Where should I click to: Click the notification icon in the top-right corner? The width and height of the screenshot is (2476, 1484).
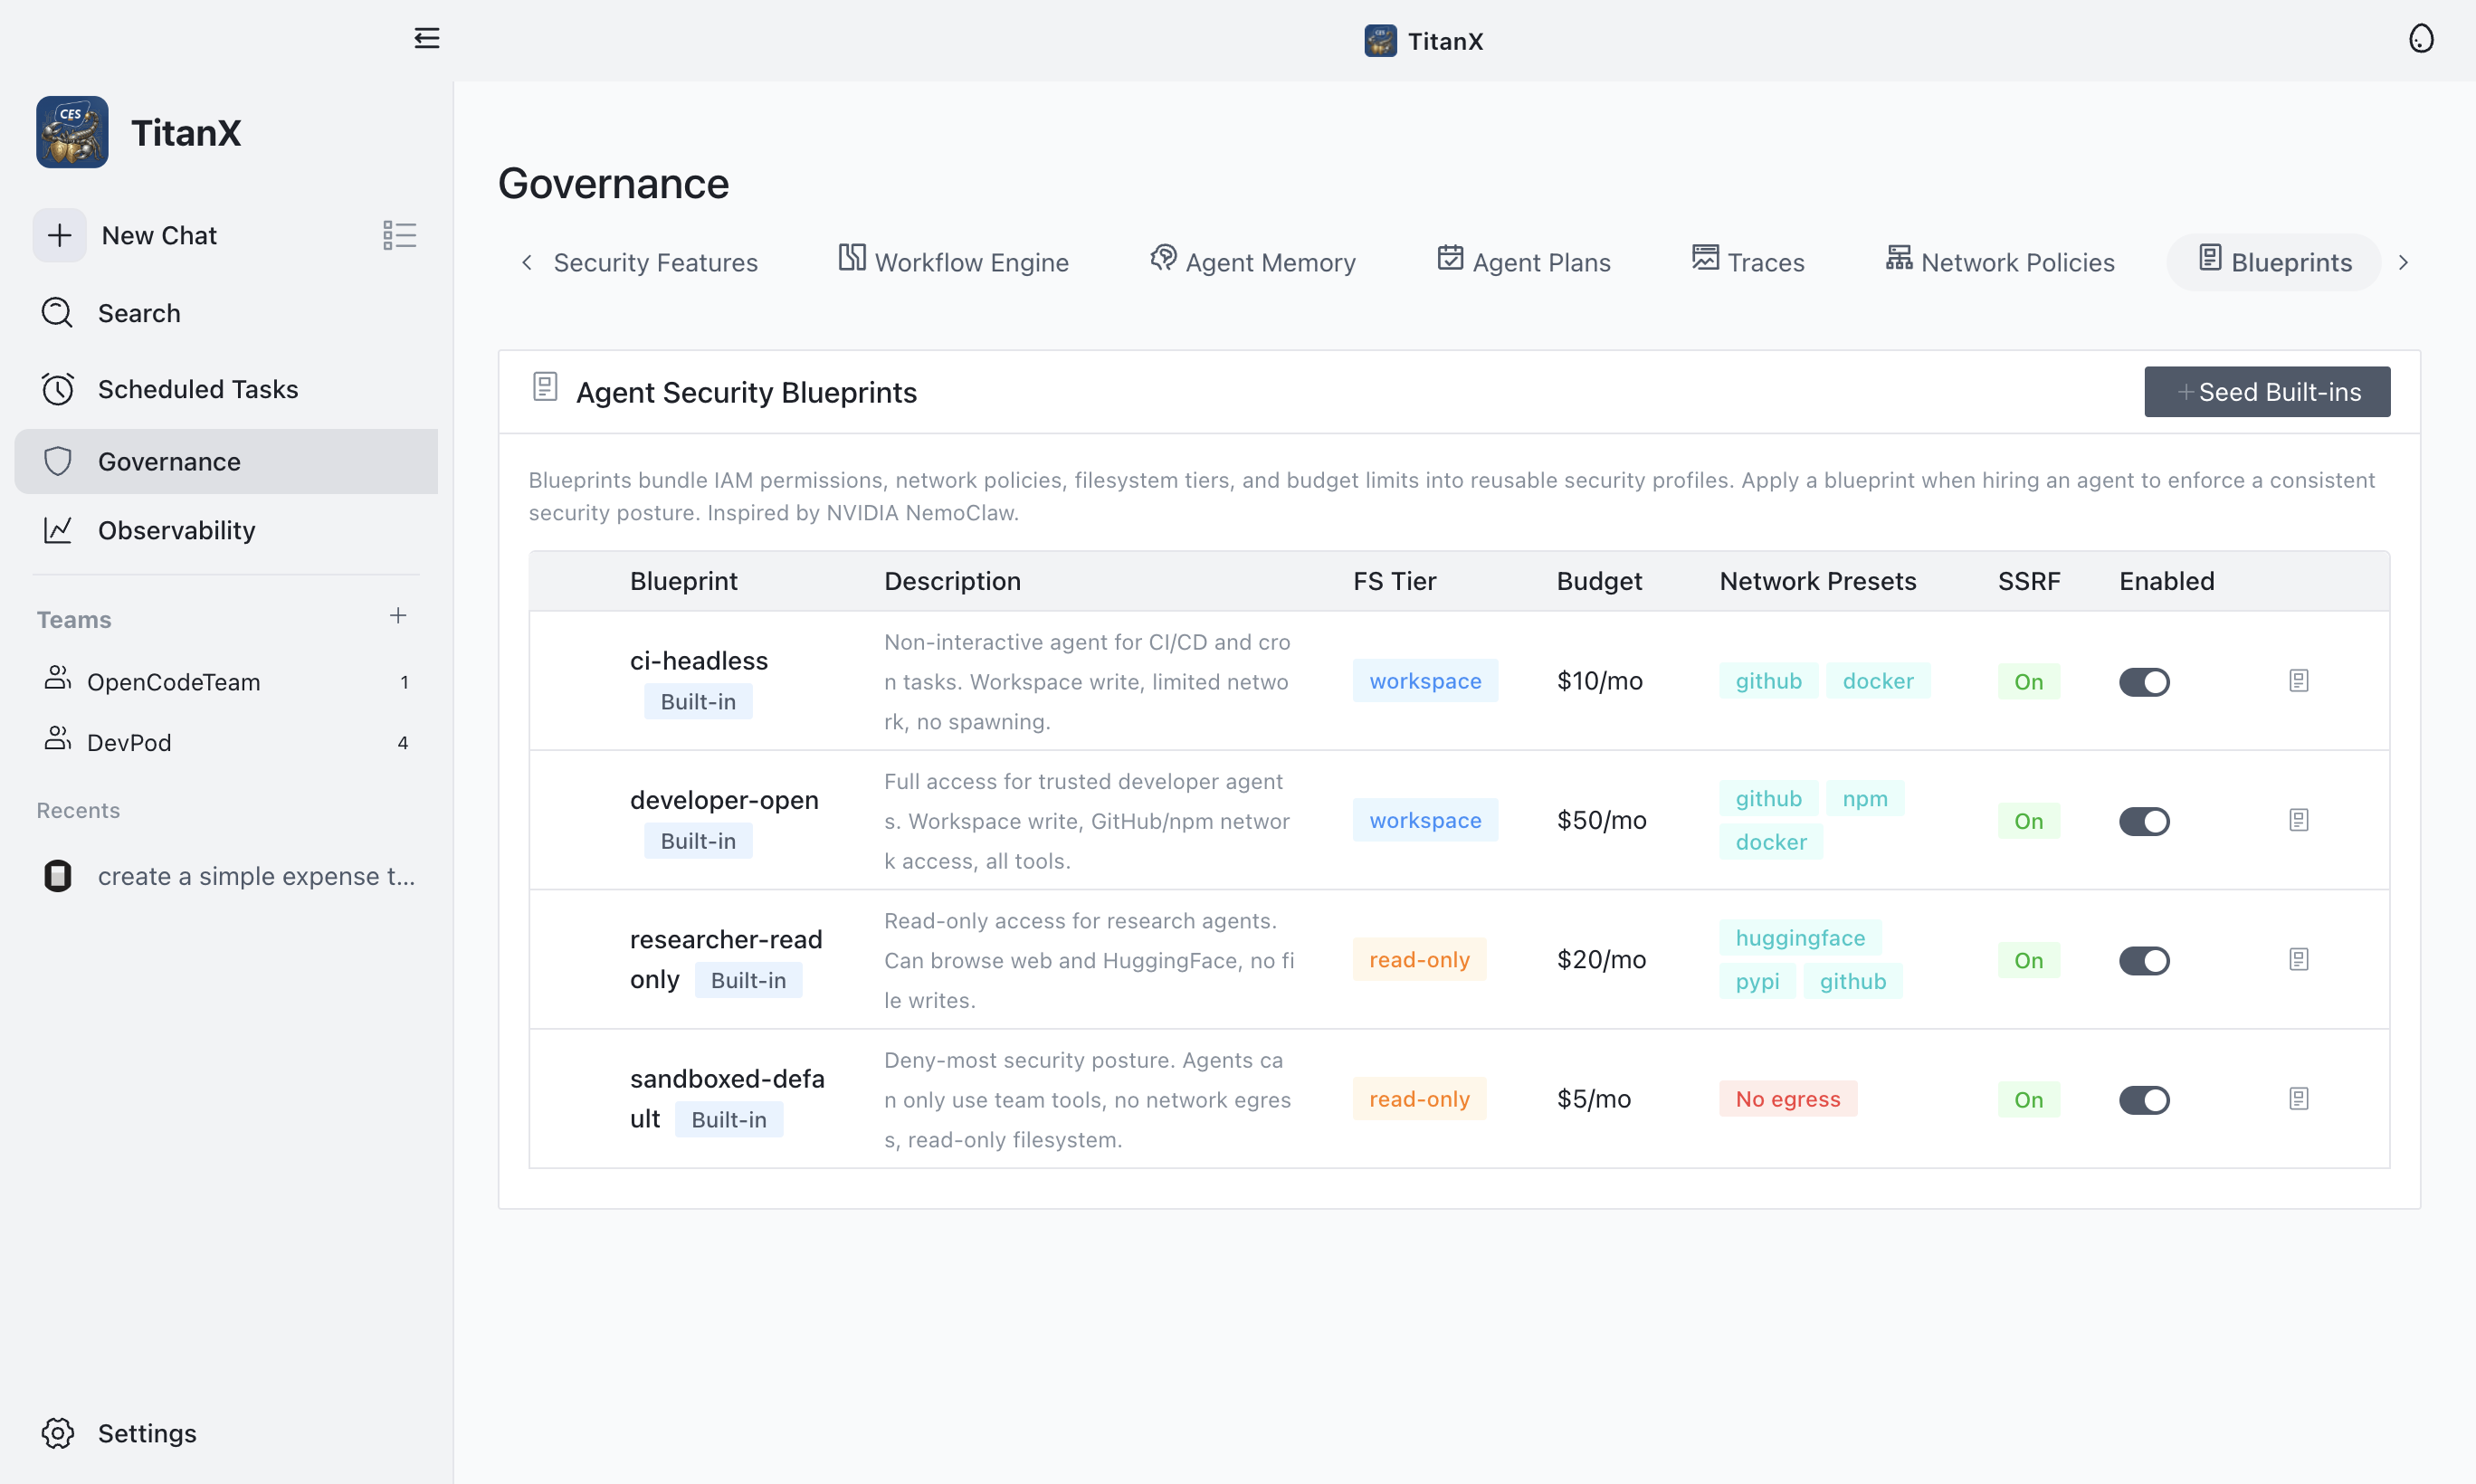2421,38
